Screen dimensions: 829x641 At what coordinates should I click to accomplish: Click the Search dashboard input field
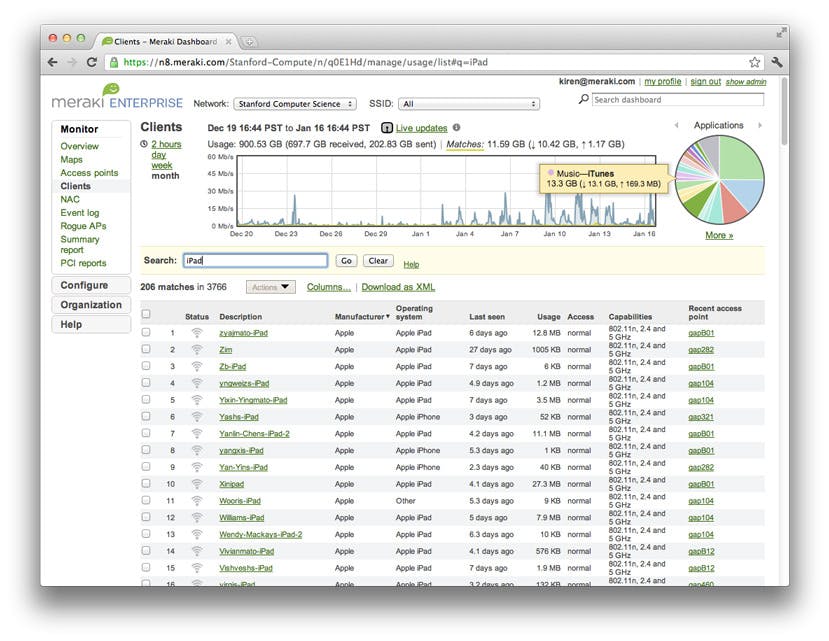tap(677, 100)
